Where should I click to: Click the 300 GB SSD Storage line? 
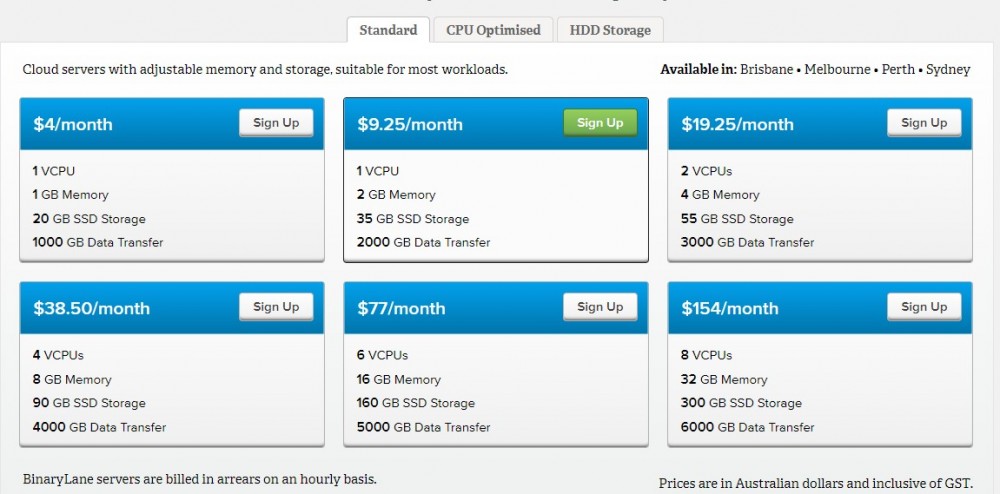click(746, 403)
